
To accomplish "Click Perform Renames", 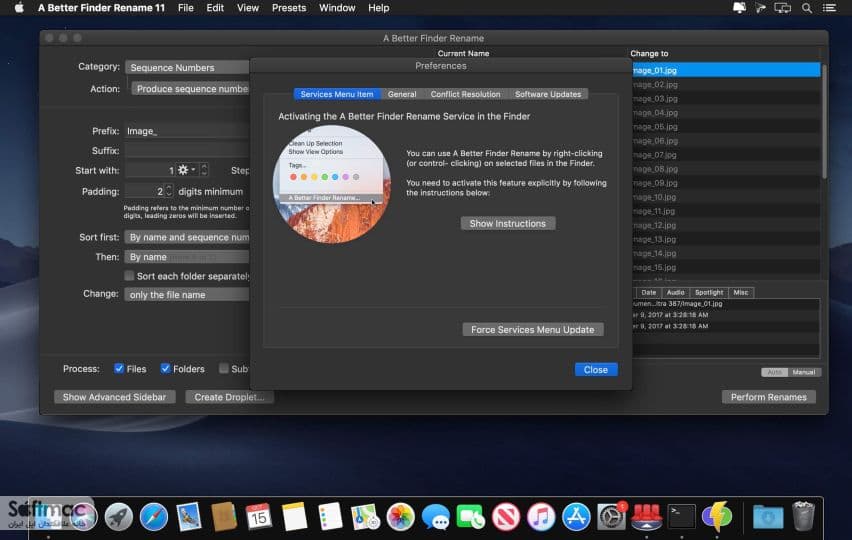I will pos(768,397).
